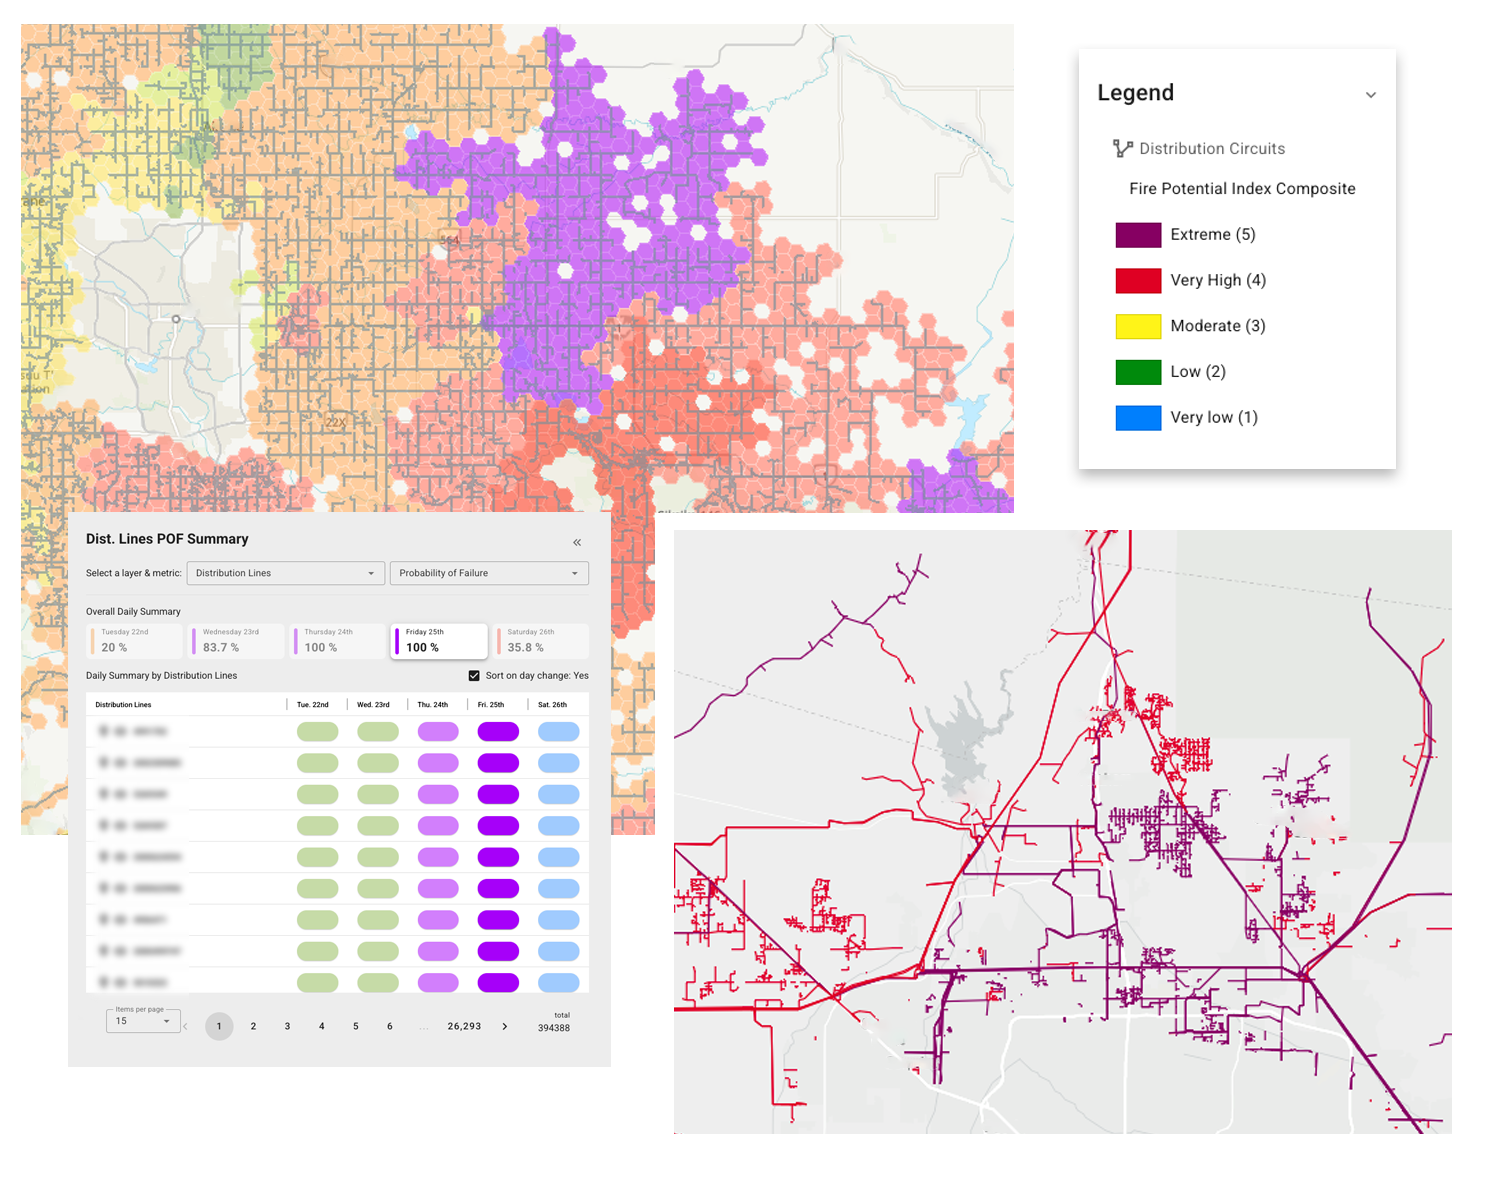Image resolution: width=1486 pixels, height=1198 pixels.
Task: Go to next page of results
Action: point(504,1026)
